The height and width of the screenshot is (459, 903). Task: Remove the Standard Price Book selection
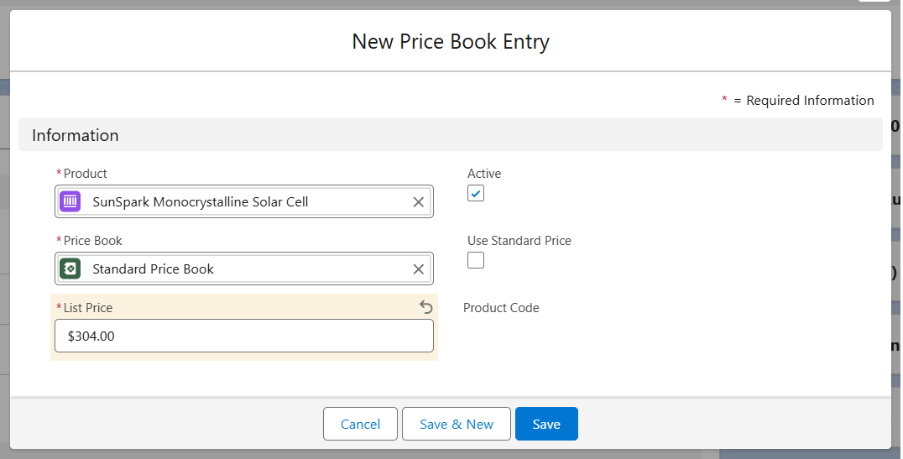click(418, 269)
